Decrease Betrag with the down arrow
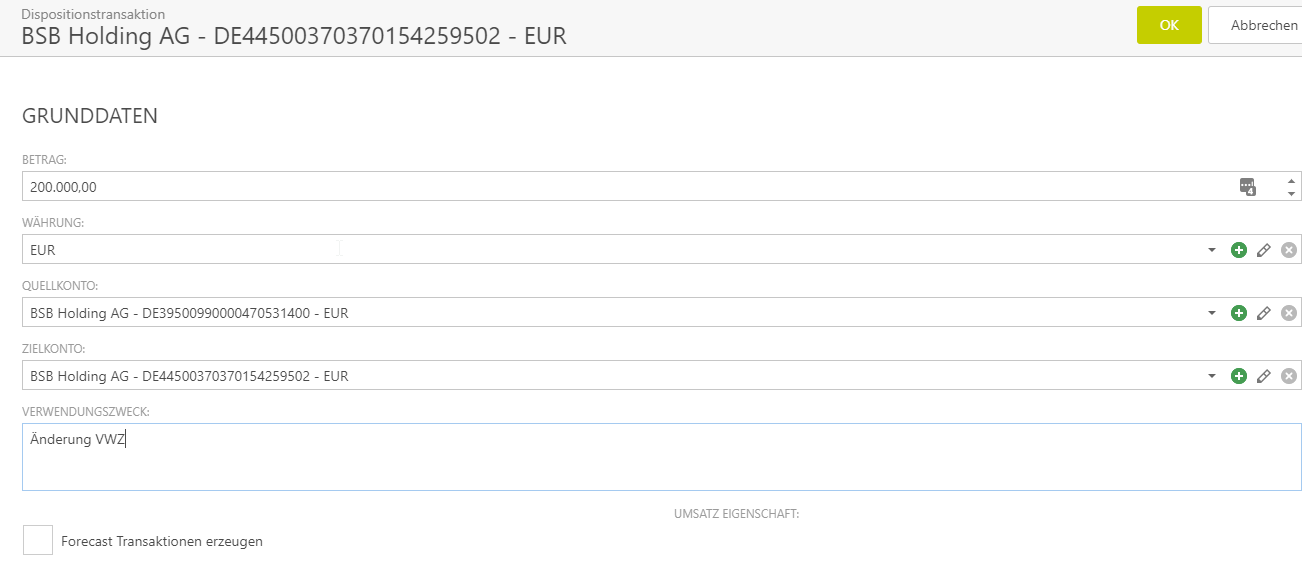1302x567 pixels. [x=1291, y=193]
